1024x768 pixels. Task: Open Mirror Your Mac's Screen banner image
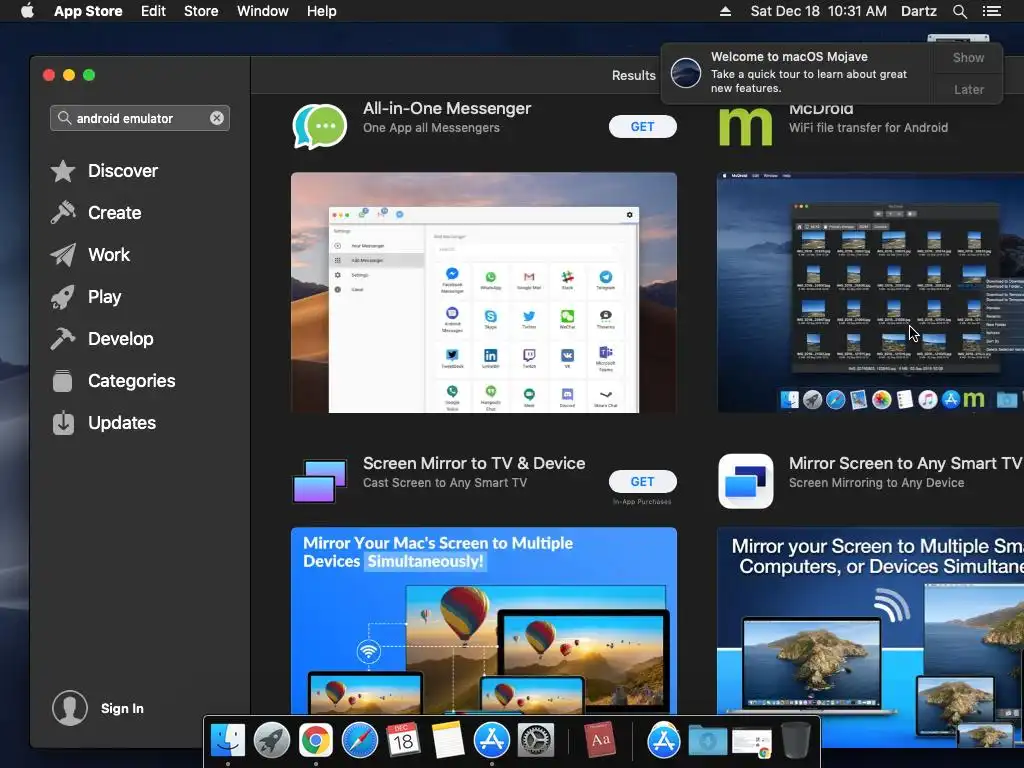pos(484,620)
